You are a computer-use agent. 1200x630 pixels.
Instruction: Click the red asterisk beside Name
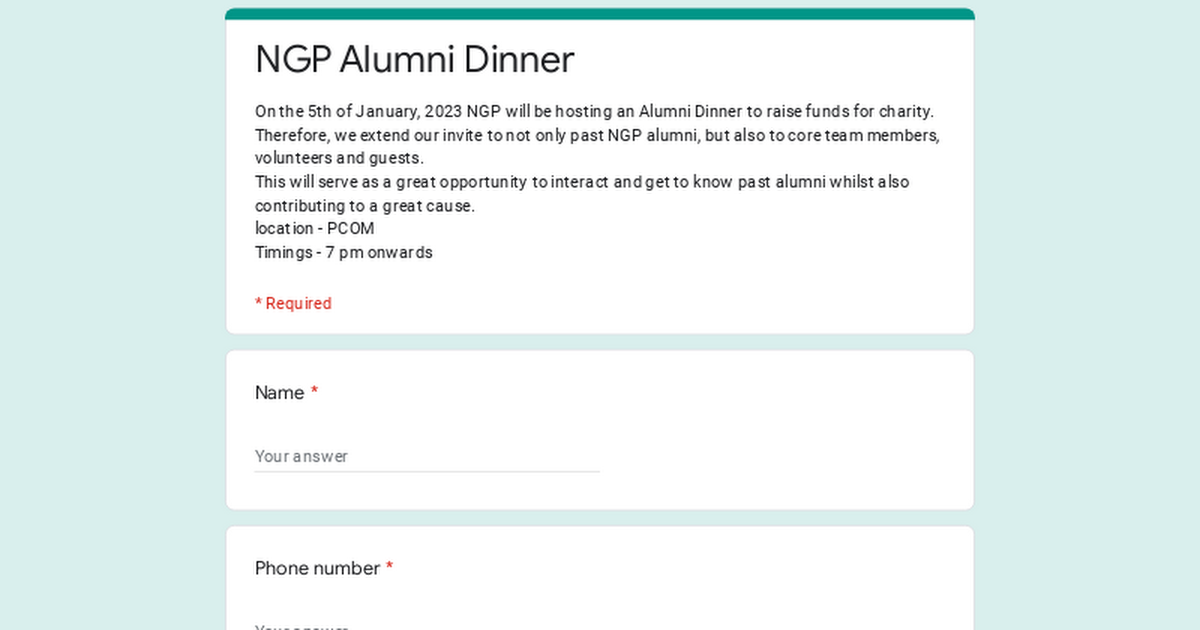(314, 393)
